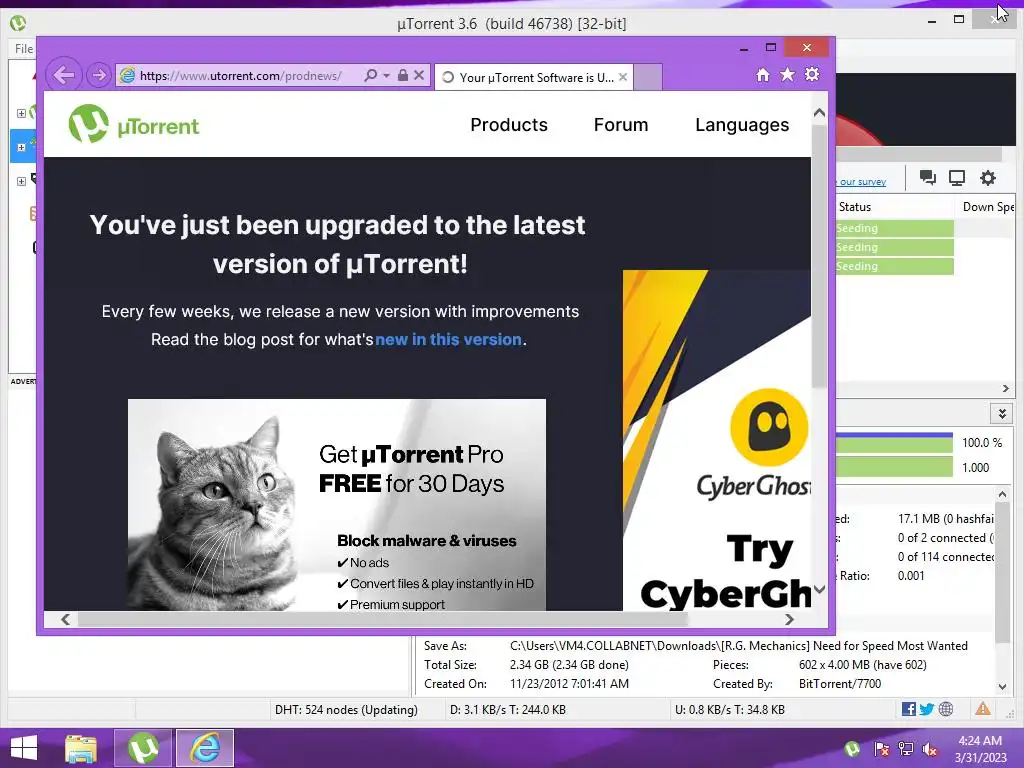Image resolution: width=1024 pixels, height=768 pixels.
Task: Click the DHT: 524 nodes status text
Action: (x=346, y=710)
